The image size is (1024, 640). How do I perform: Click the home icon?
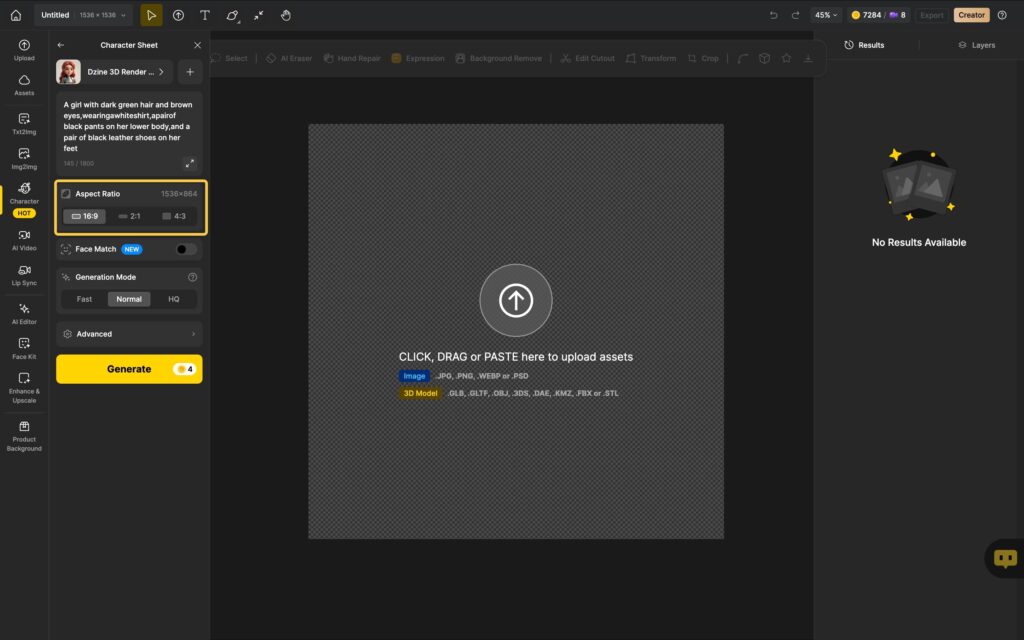(15, 15)
